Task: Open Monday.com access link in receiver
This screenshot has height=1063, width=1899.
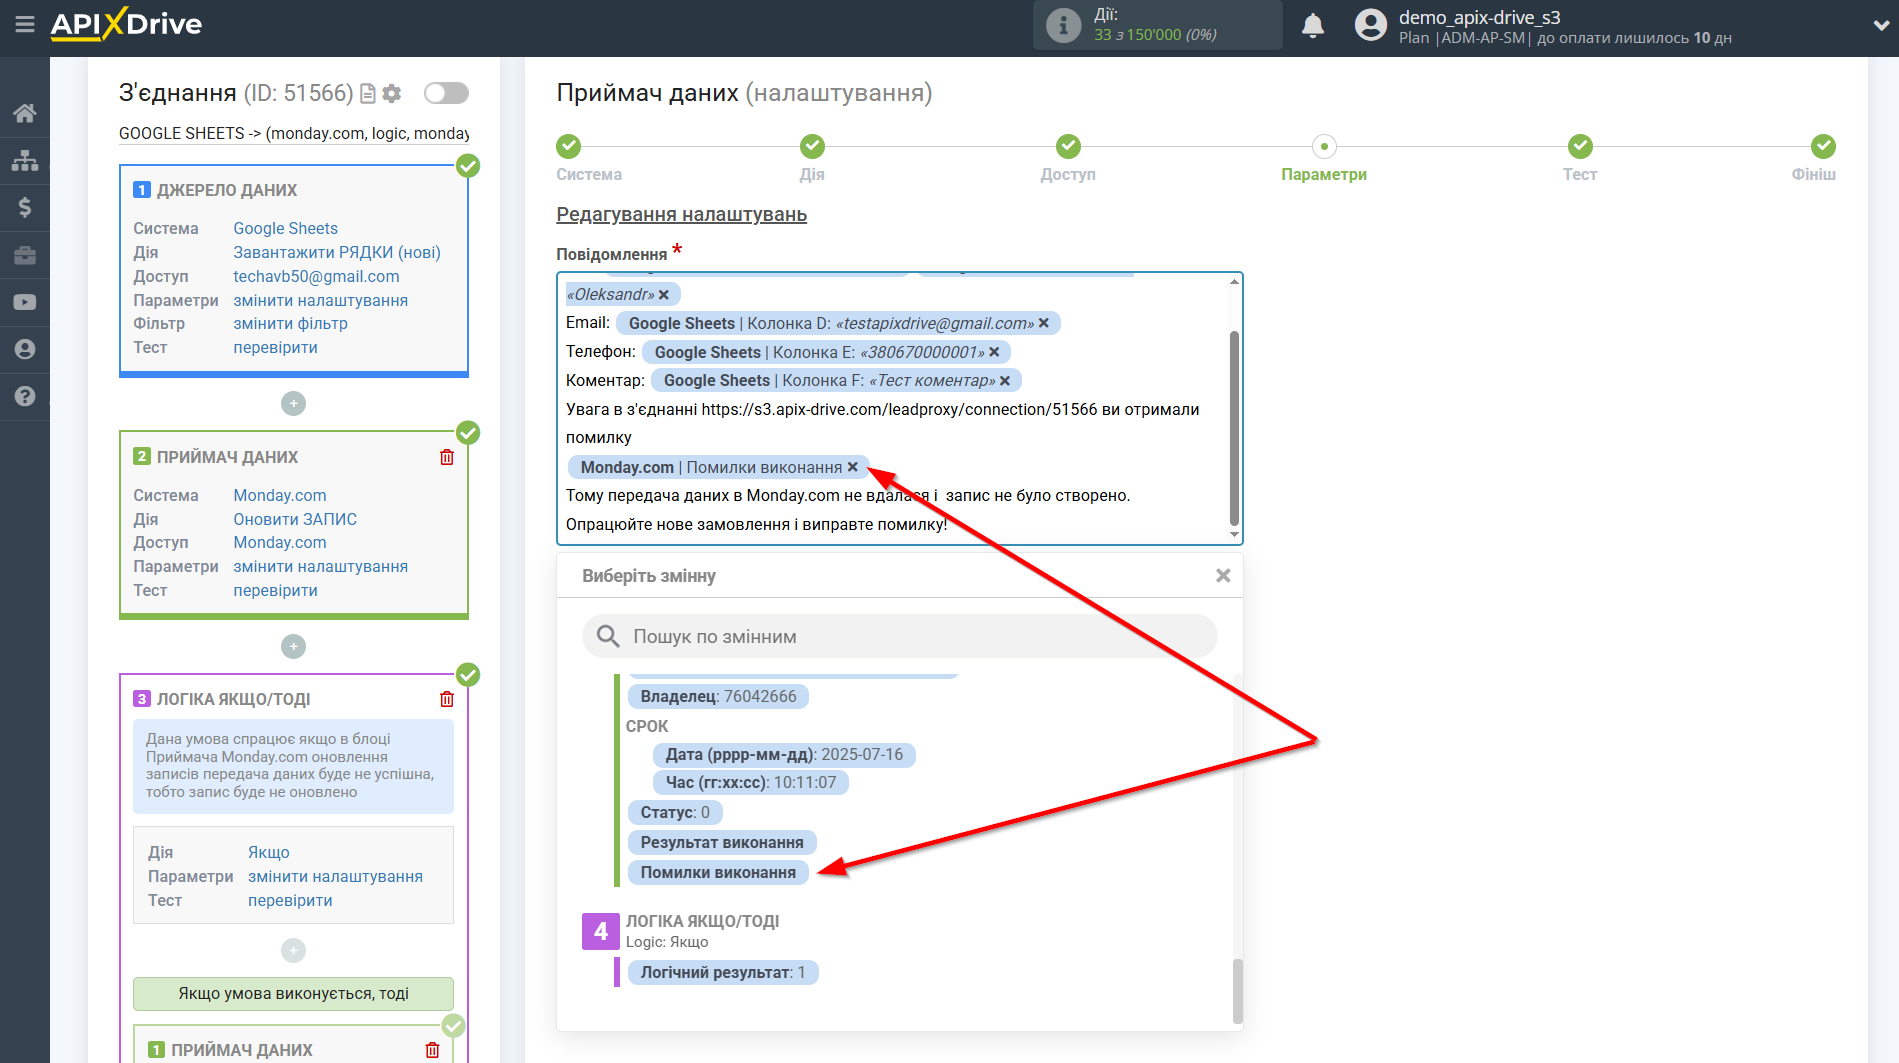Action: click(280, 543)
